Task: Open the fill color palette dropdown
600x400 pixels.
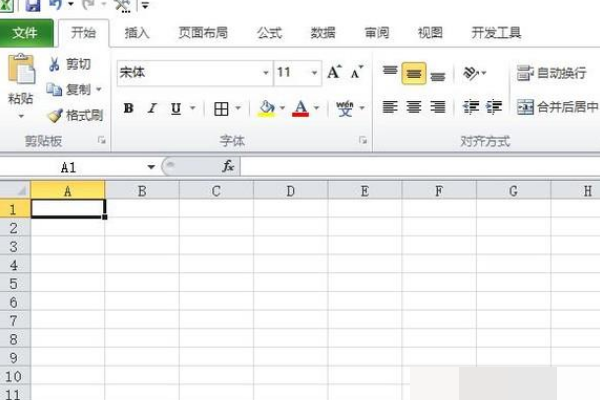Action: point(283,108)
